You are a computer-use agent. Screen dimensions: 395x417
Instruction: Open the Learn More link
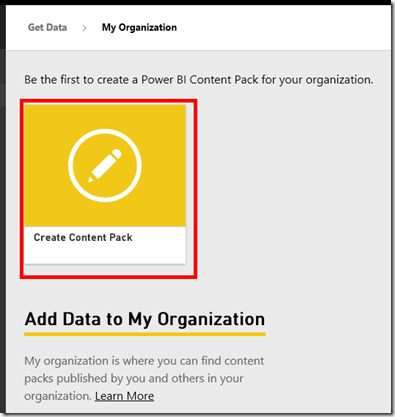(124, 396)
